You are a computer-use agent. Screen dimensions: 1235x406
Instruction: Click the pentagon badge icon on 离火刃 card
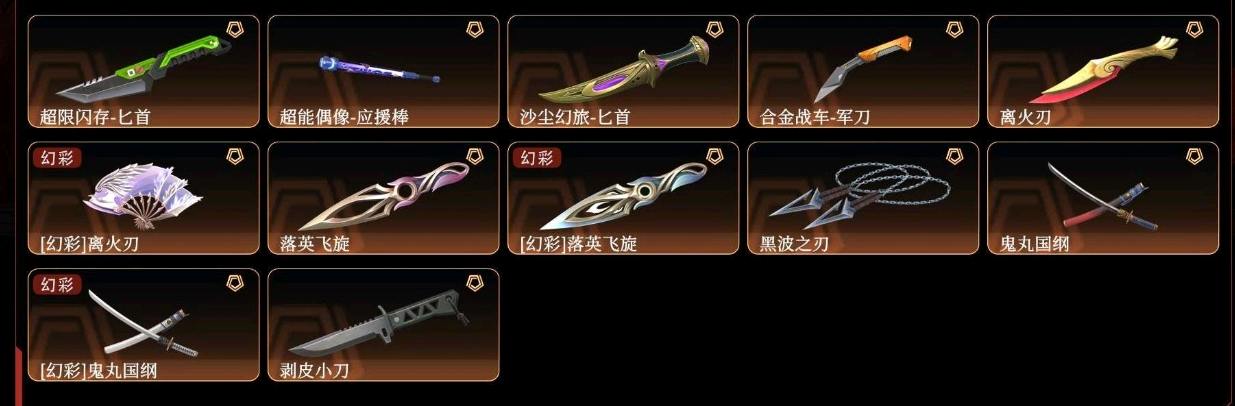tap(1195, 30)
